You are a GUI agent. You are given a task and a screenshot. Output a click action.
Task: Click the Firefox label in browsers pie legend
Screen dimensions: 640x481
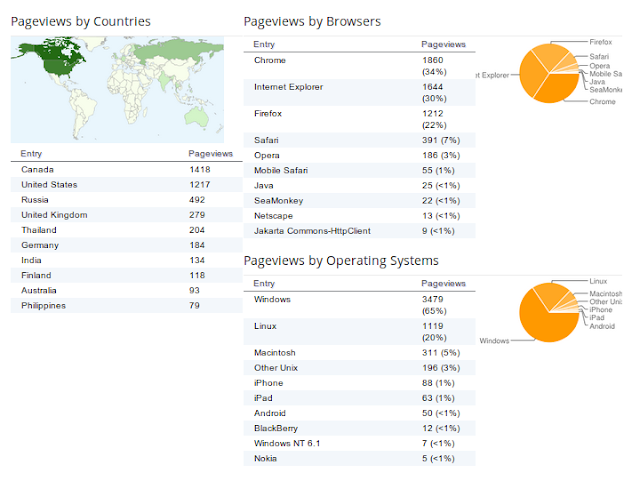(x=600, y=42)
